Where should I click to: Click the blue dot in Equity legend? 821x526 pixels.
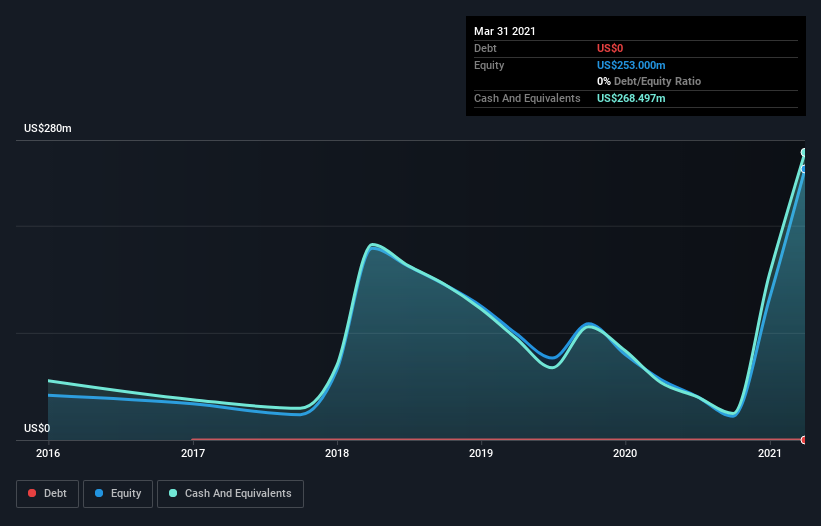click(x=100, y=493)
